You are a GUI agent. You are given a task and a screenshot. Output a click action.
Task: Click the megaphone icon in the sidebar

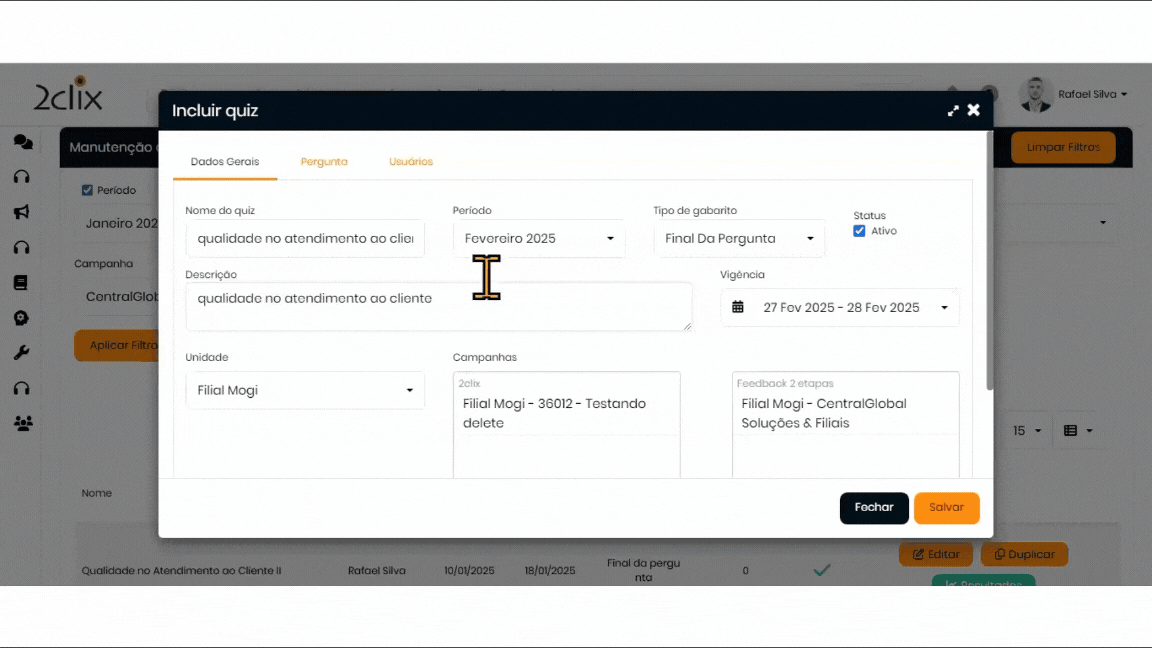point(22,212)
